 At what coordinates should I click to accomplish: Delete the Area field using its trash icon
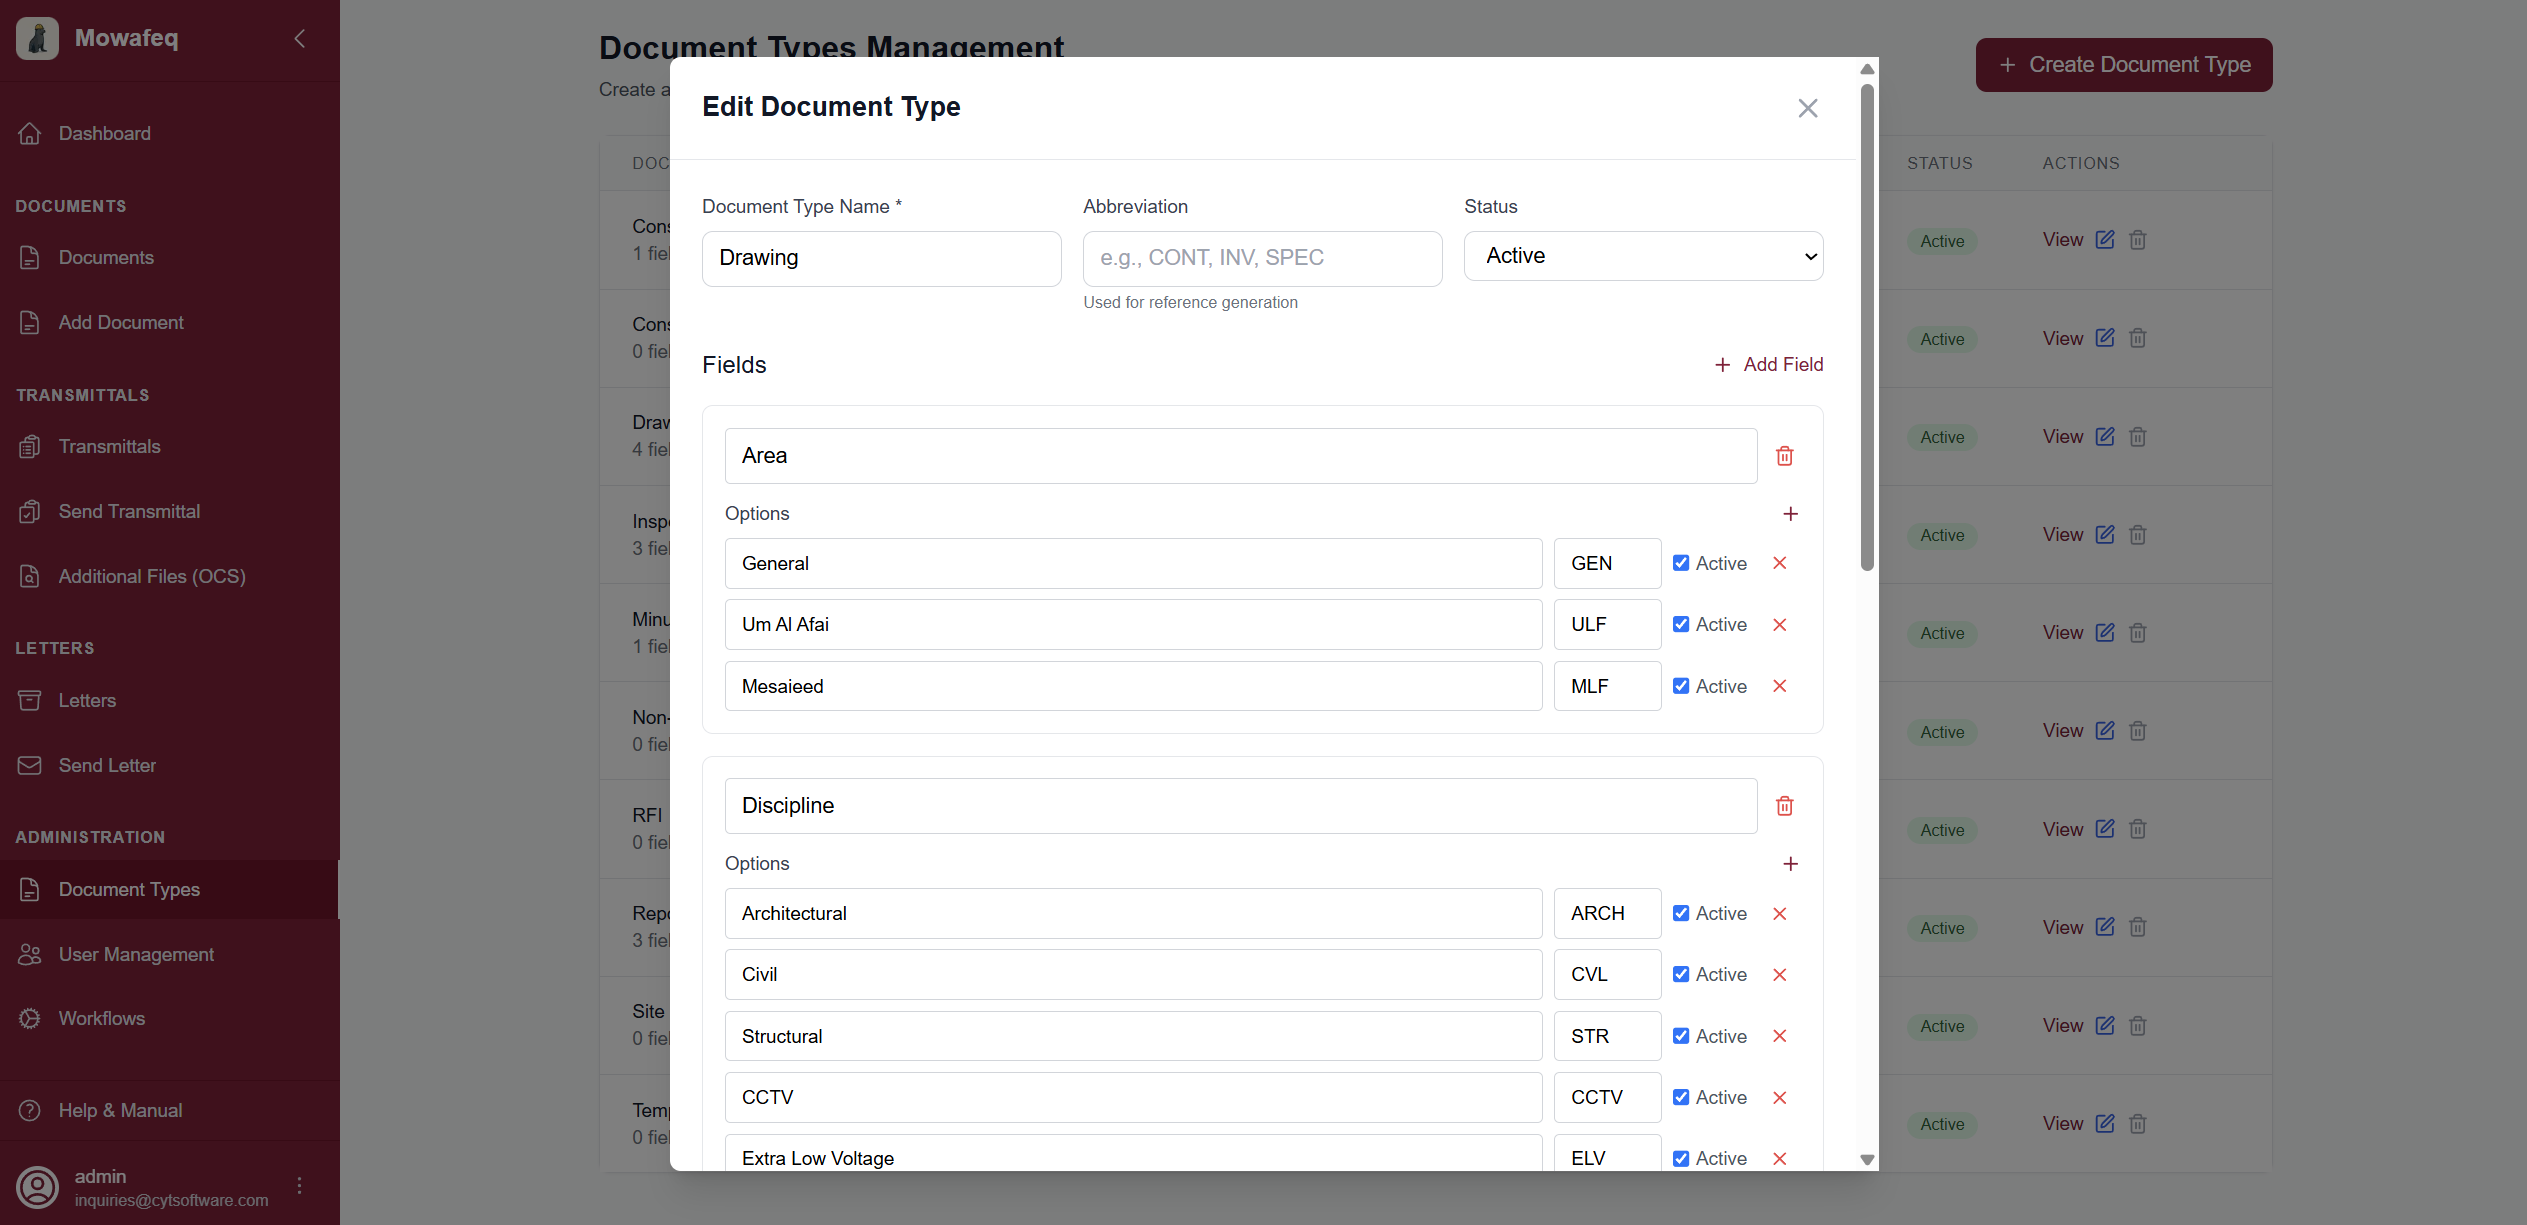point(1785,456)
